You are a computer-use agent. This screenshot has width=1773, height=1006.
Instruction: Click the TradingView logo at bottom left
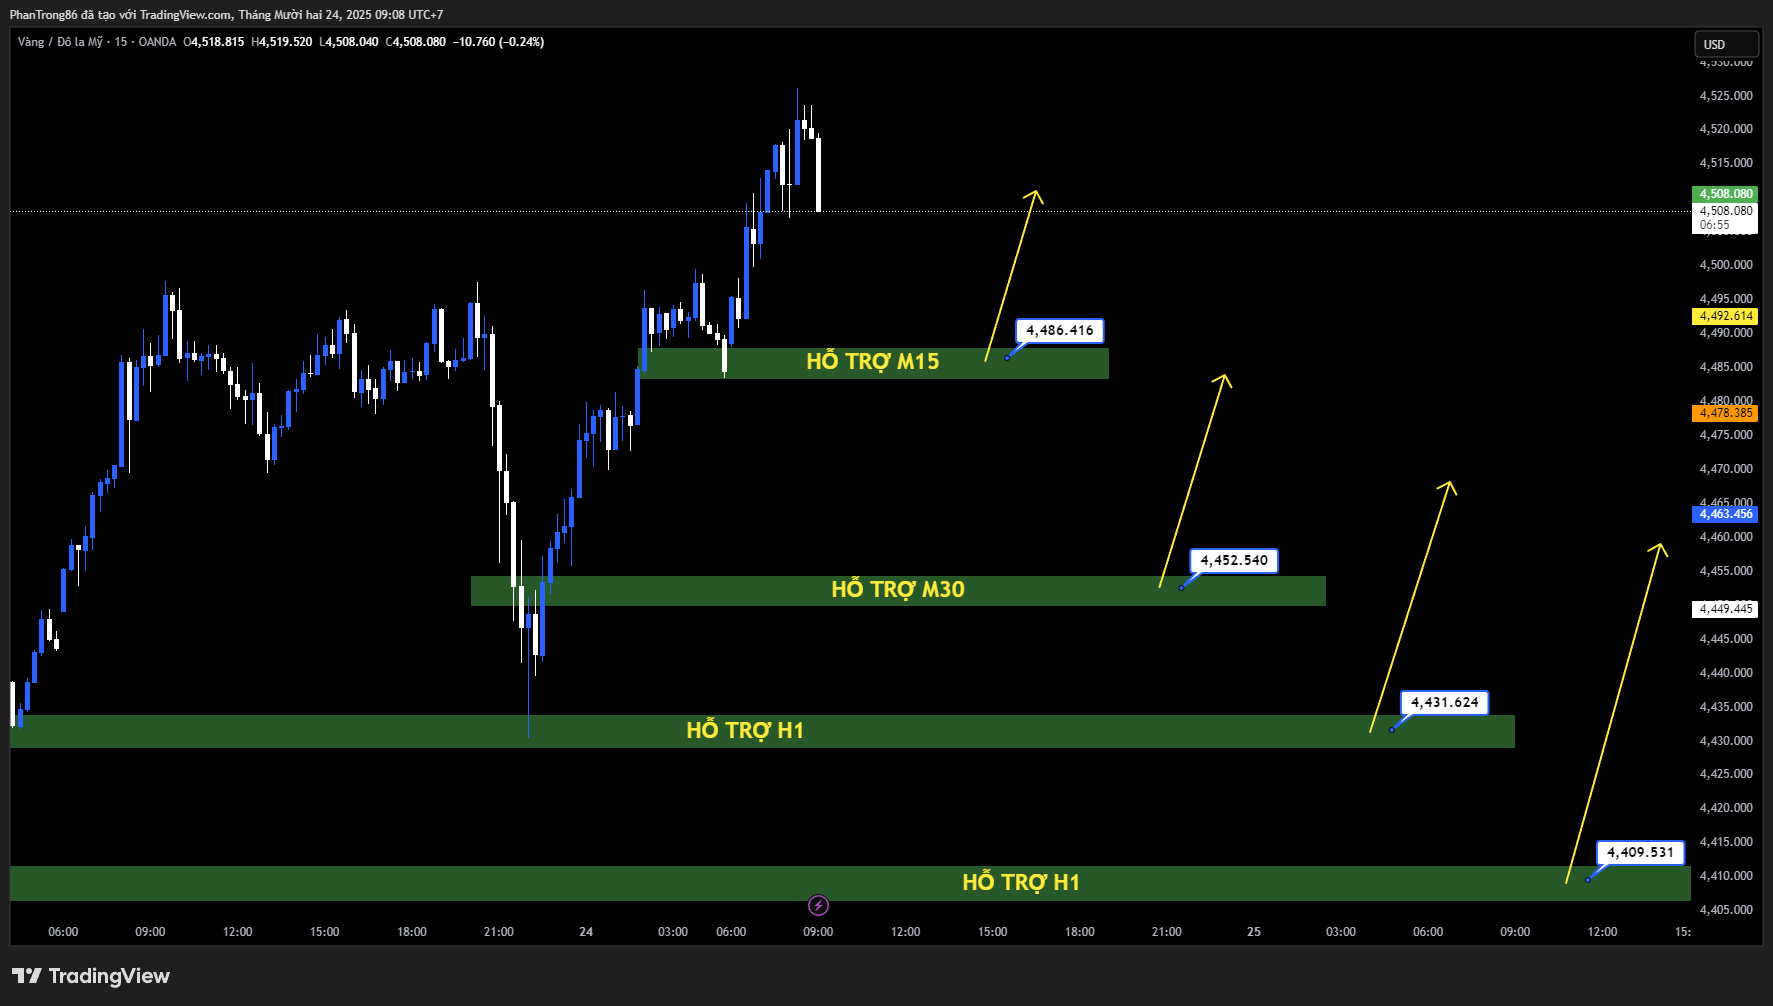[91, 976]
